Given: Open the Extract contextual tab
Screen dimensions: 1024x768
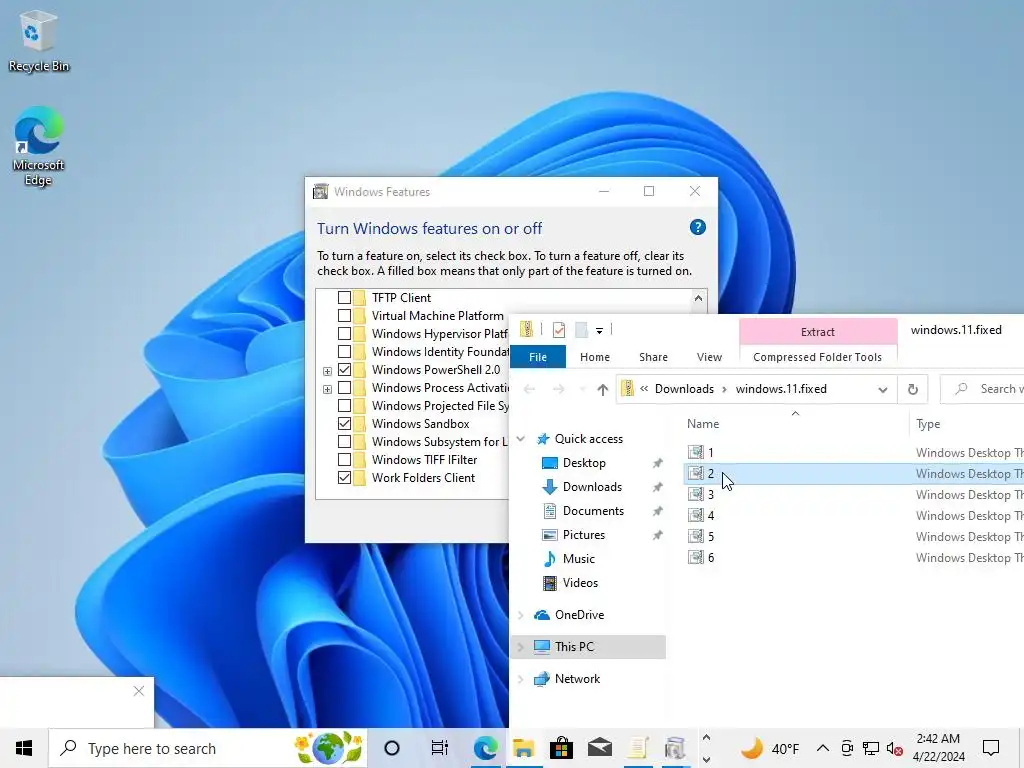Looking at the screenshot, I should tap(818, 332).
